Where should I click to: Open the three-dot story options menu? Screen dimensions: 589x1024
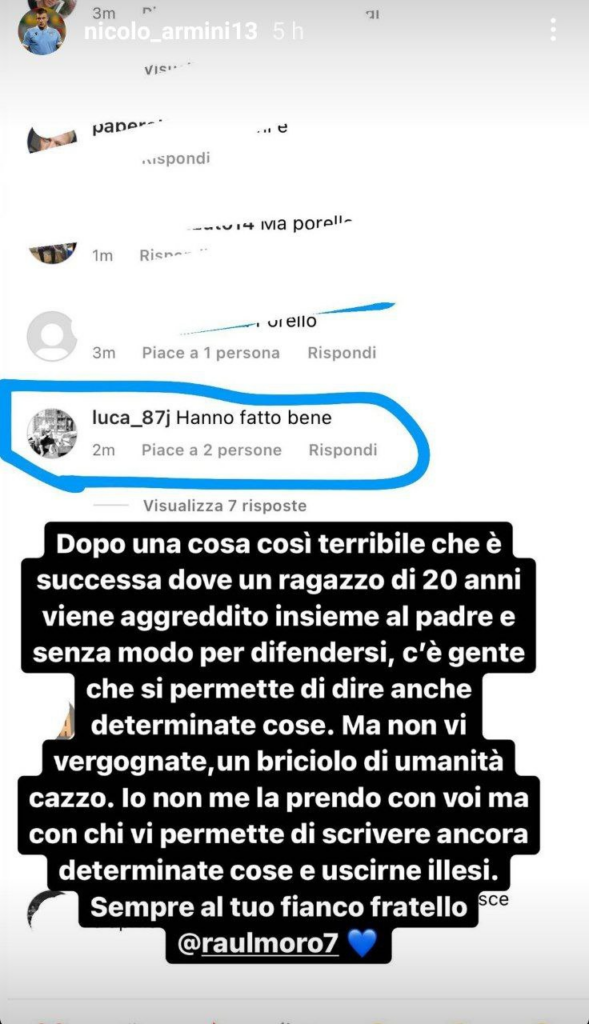point(553,30)
